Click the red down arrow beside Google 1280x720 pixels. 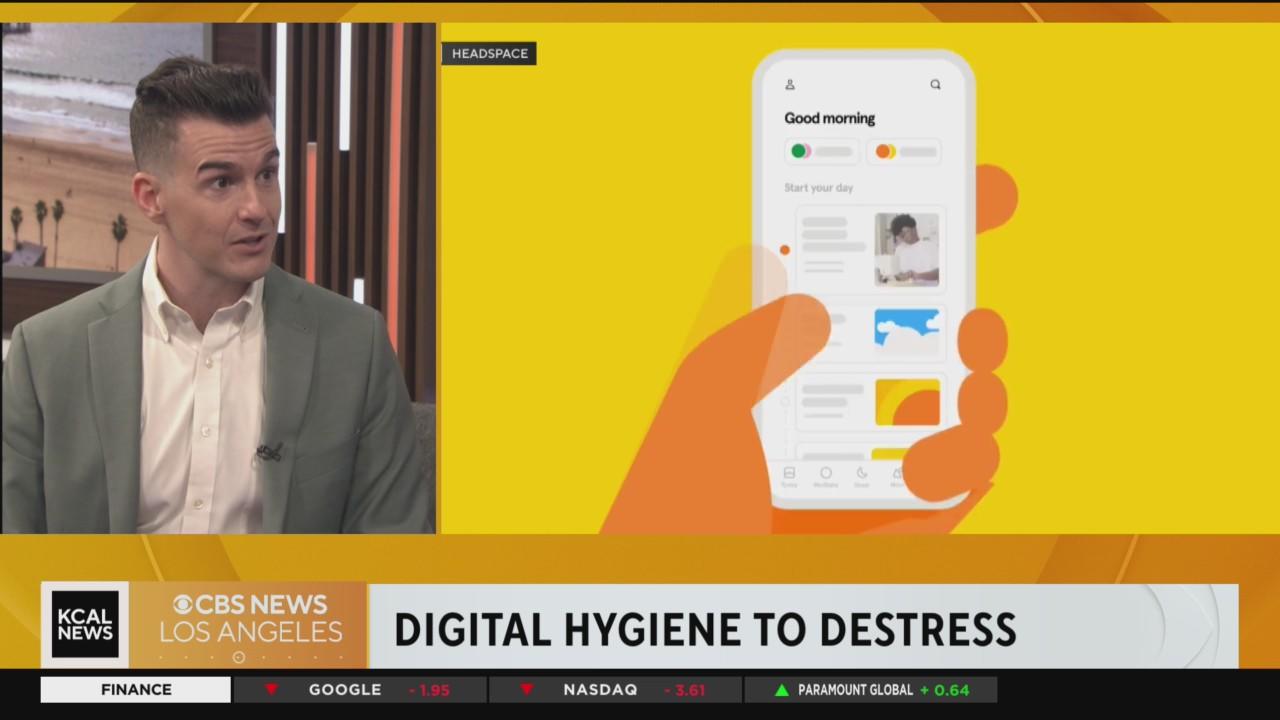[270, 690]
